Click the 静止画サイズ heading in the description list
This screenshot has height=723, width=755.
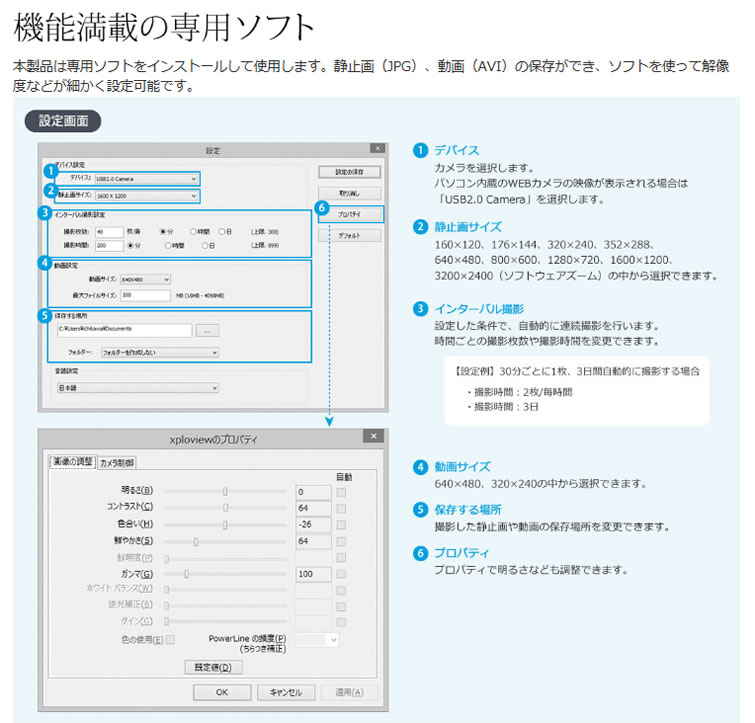(x=468, y=227)
